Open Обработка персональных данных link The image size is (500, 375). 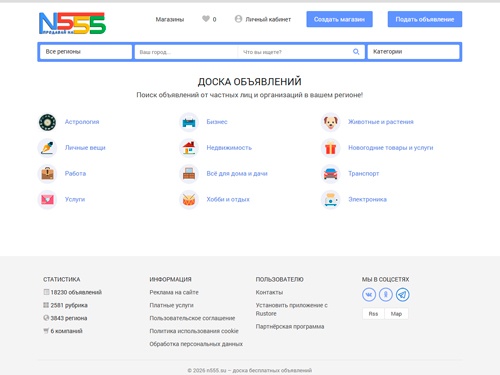[196, 344]
